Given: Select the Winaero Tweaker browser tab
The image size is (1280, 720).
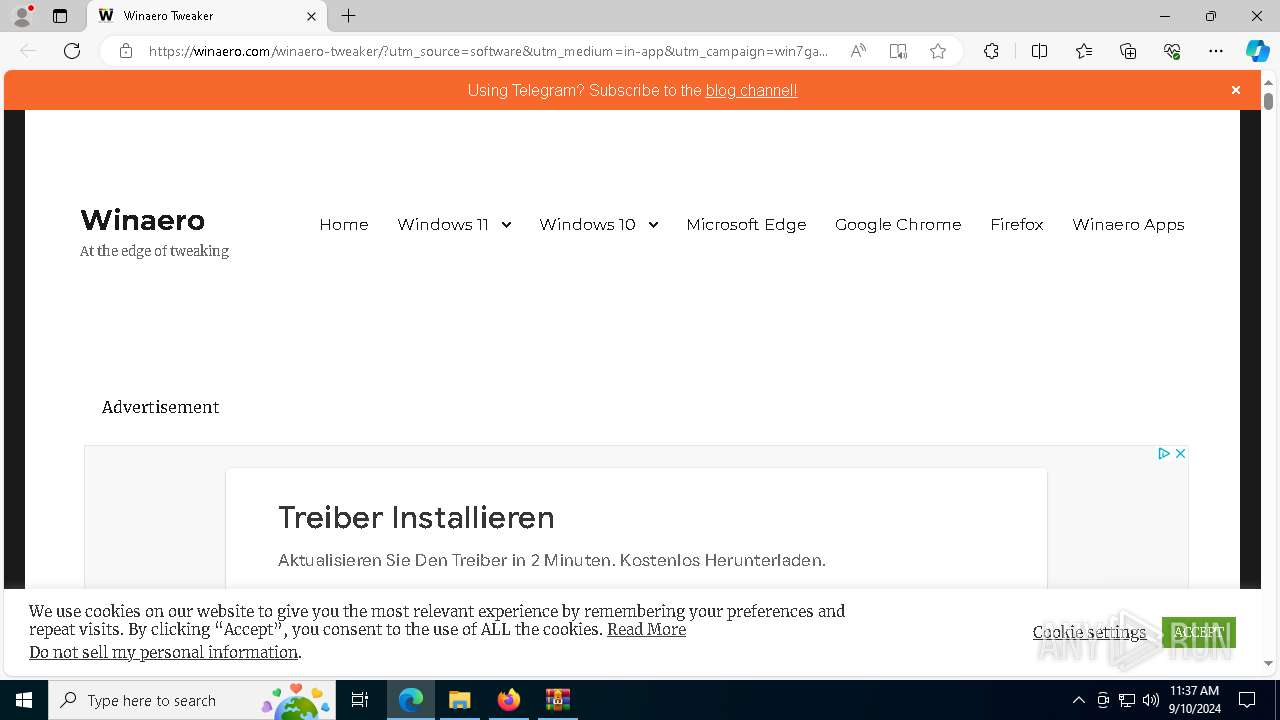Looking at the screenshot, I should click(207, 16).
